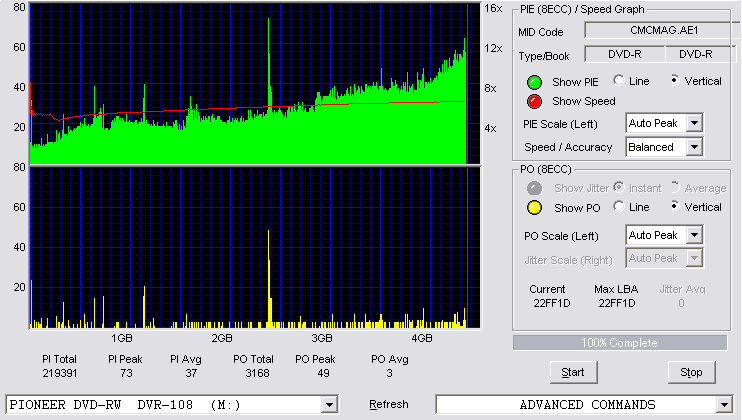742x420 pixels.
Task: Click the tallest PO spike in lower graph
Action: click(269, 279)
